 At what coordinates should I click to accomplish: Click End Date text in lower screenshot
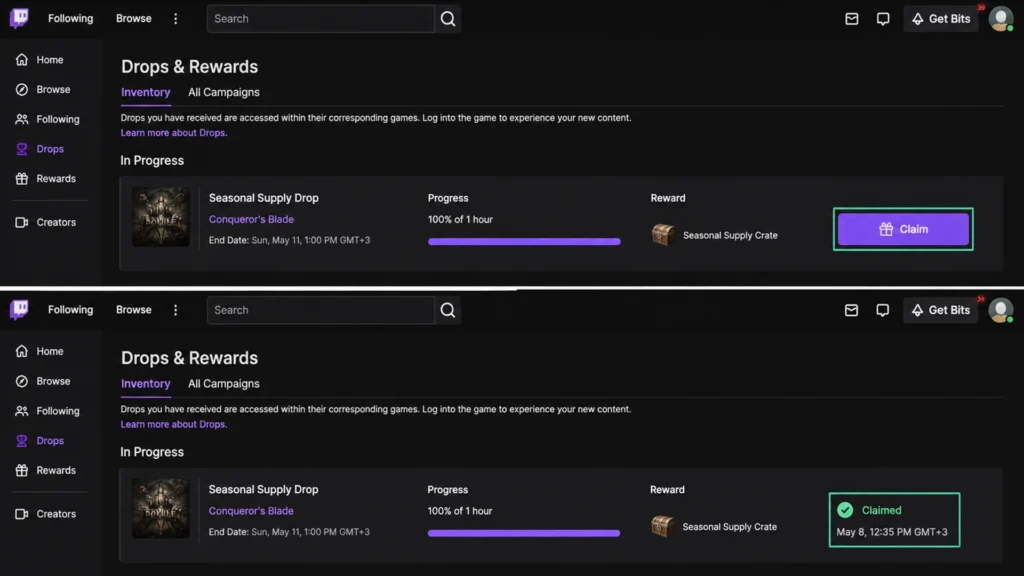[289, 532]
